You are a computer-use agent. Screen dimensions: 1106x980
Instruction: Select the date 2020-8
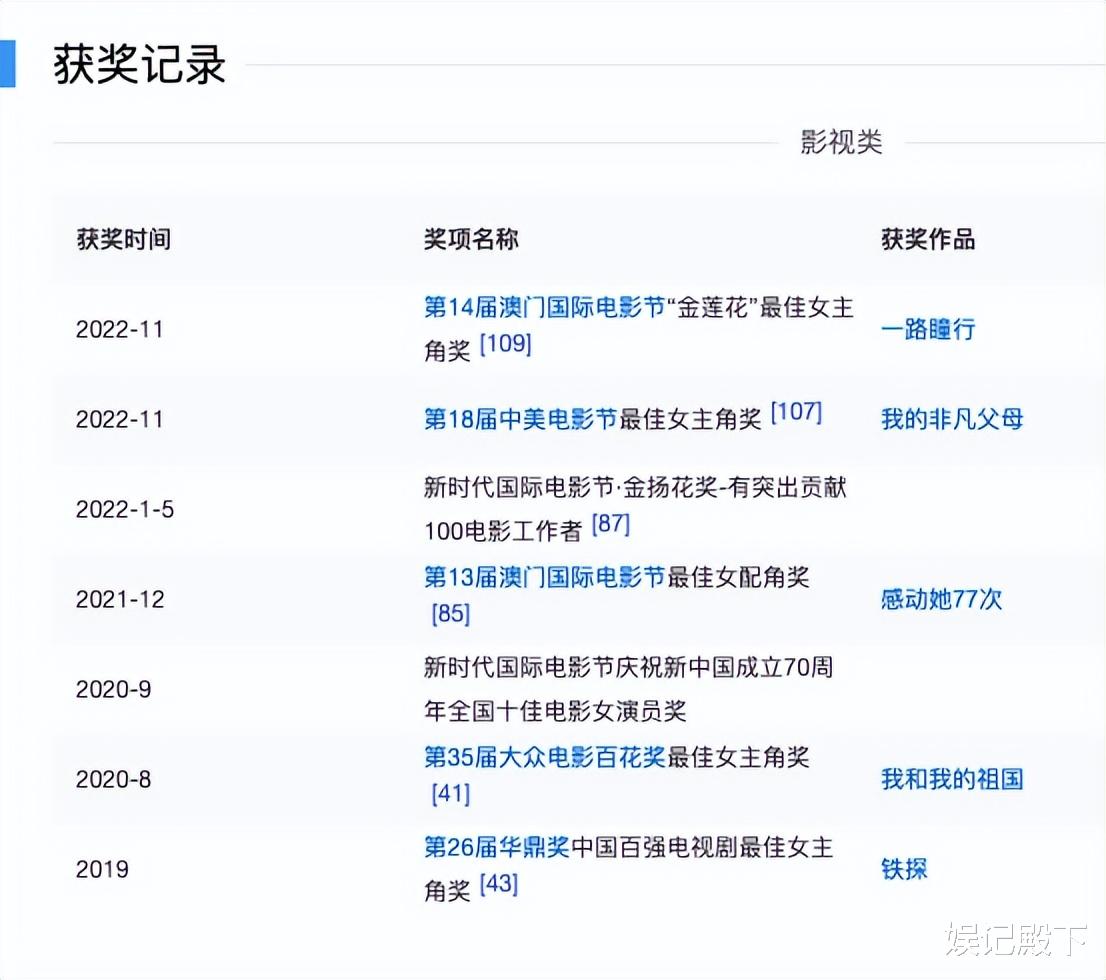click(114, 780)
